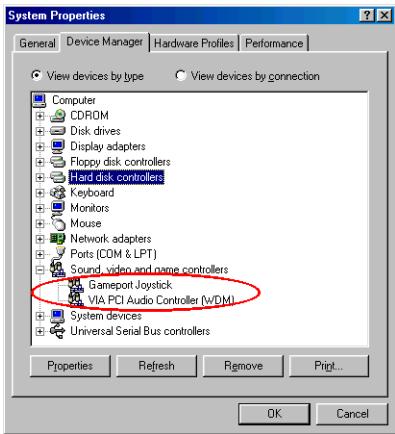Viewport: 395px width, 434px height.
Task: Expand the Keyboard node
Action: click(x=40, y=193)
